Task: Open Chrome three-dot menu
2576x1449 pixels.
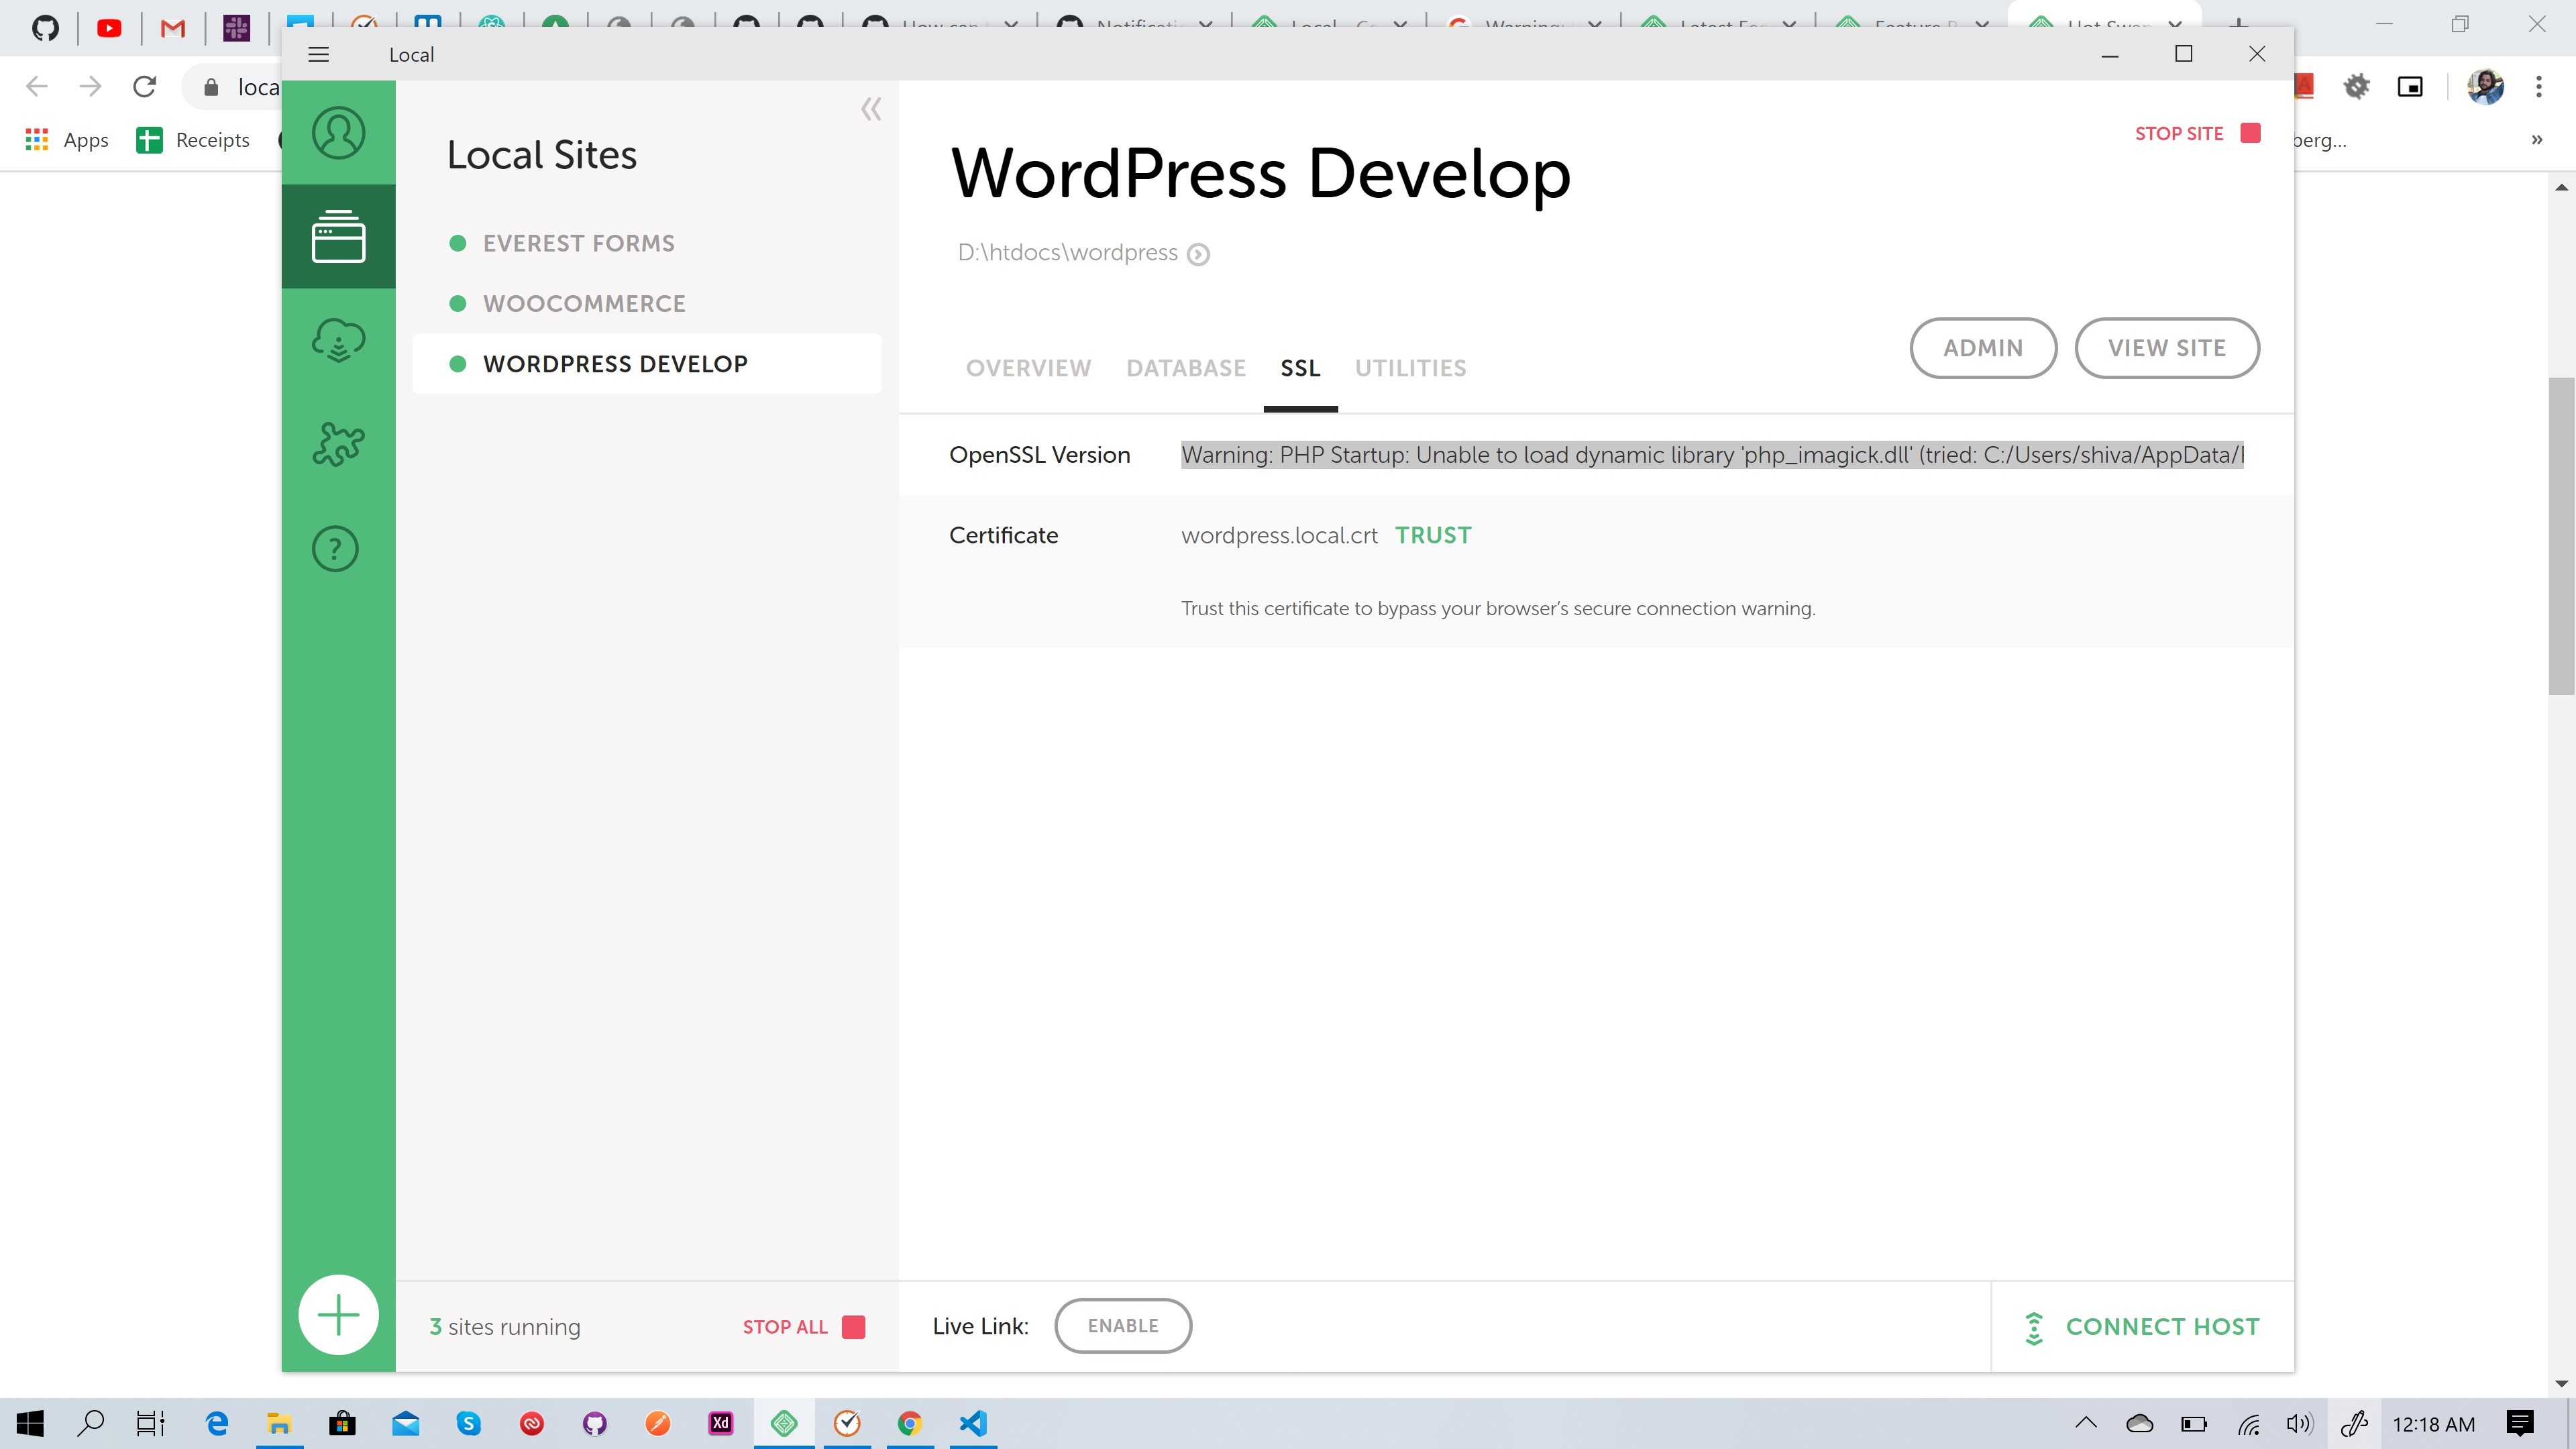Action: pos(2539,87)
